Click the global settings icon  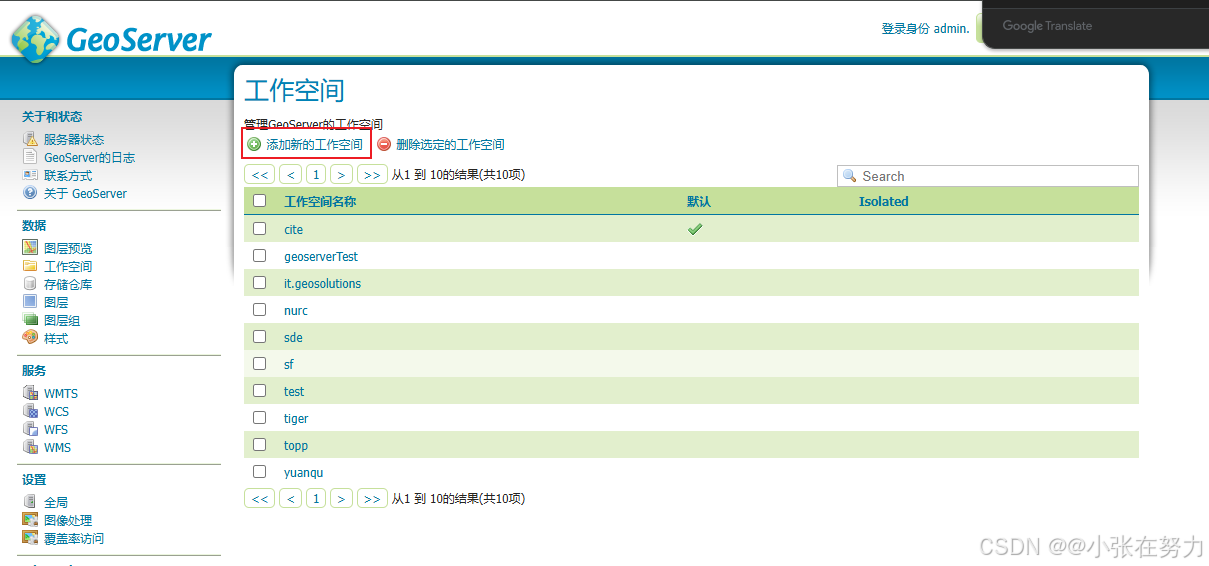tap(30, 502)
